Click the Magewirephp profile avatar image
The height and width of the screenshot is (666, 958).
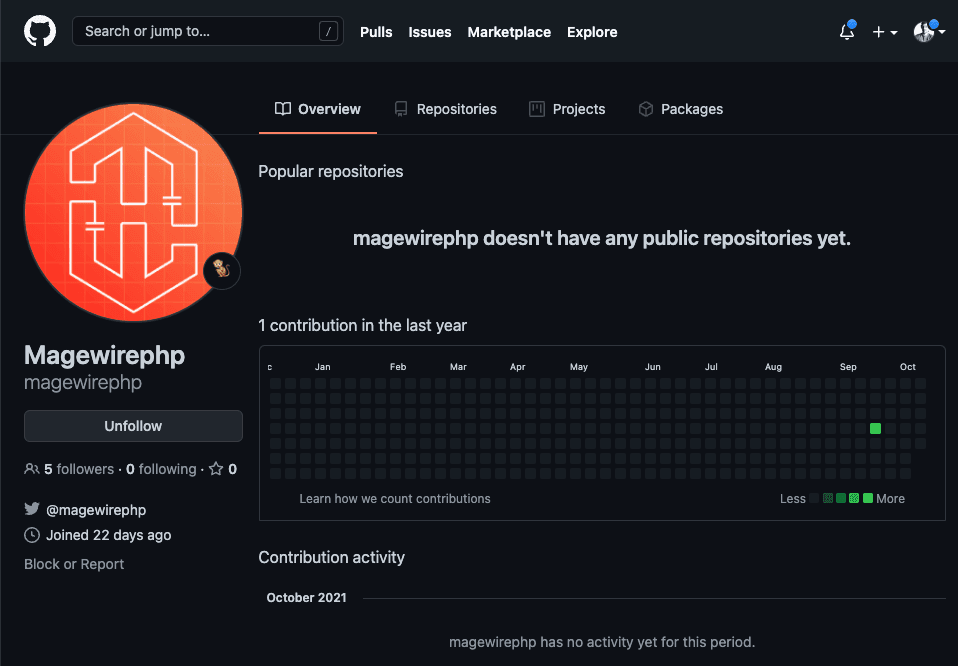click(133, 211)
